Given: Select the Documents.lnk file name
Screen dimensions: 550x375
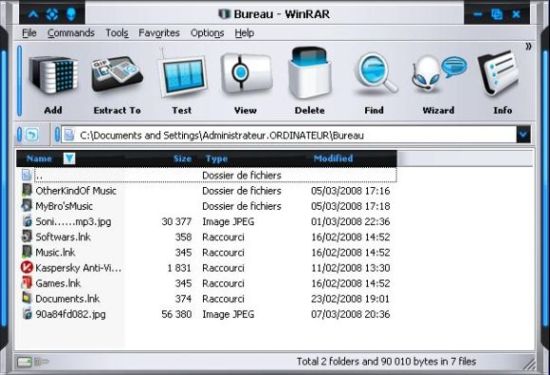Looking at the screenshot, I should [x=67, y=299].
